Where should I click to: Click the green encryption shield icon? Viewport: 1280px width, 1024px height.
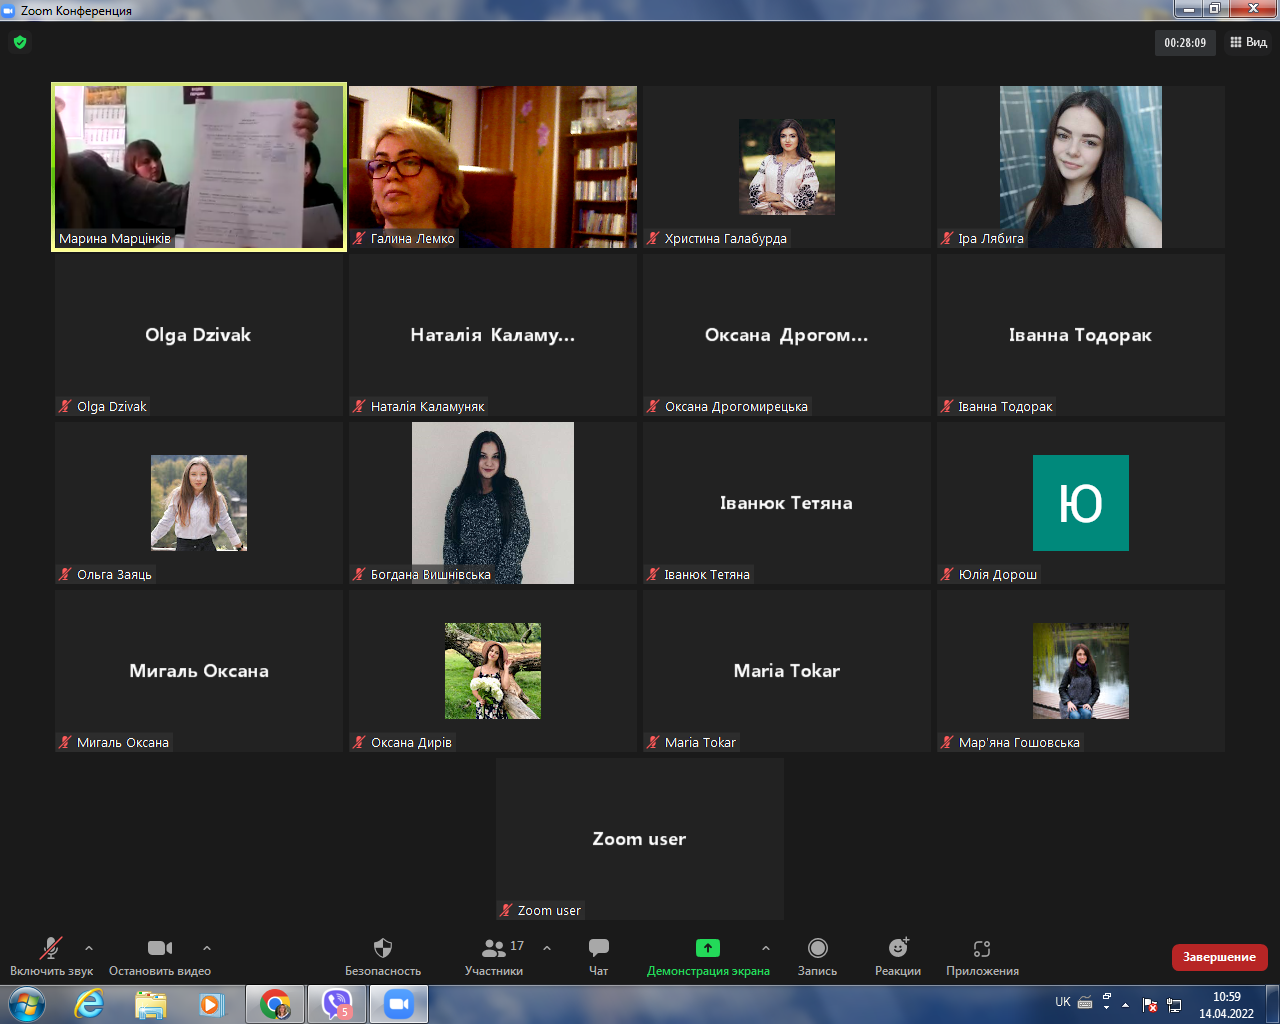(x=20, y=42)
